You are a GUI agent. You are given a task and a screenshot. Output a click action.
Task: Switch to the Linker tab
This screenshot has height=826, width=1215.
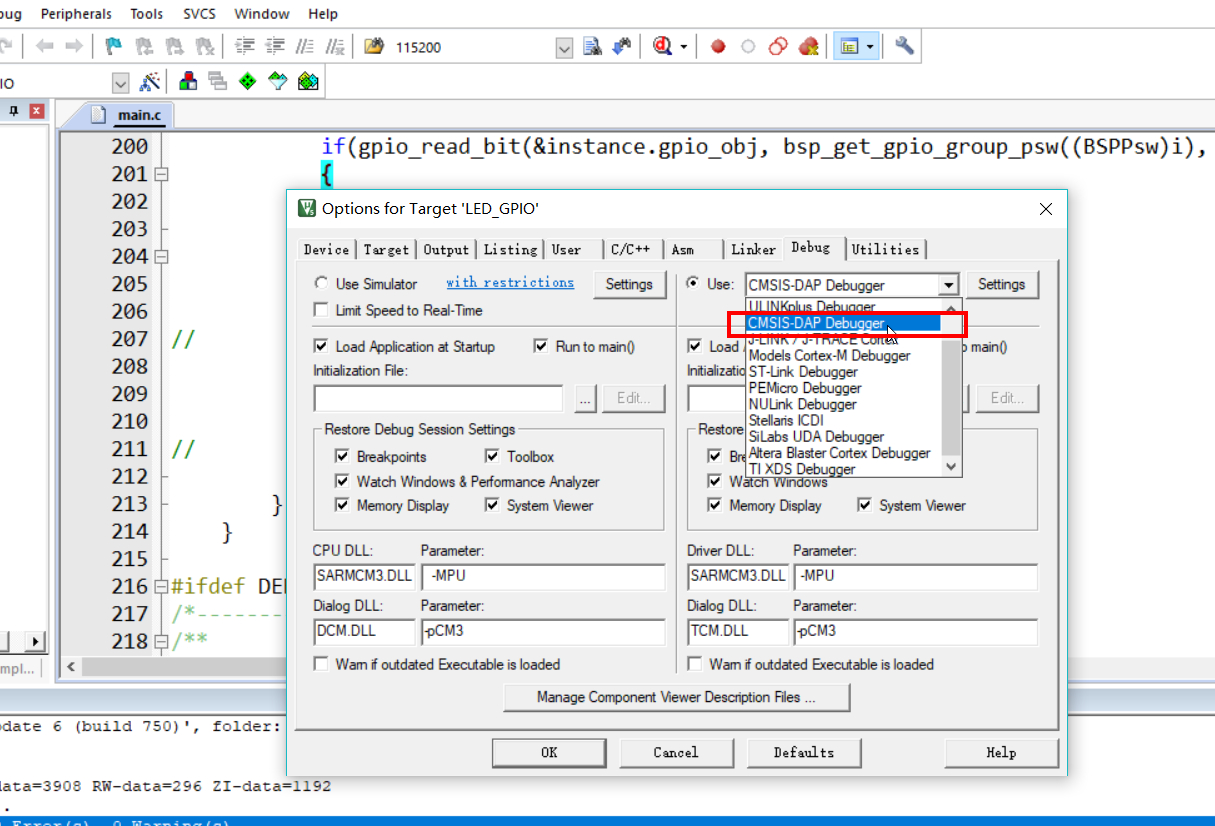click(753, 249)
